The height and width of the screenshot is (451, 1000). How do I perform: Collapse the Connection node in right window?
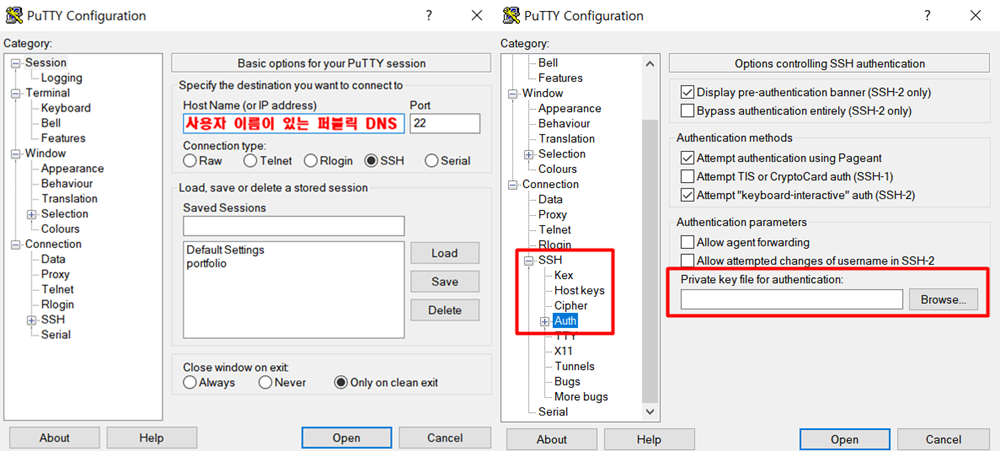513,184
